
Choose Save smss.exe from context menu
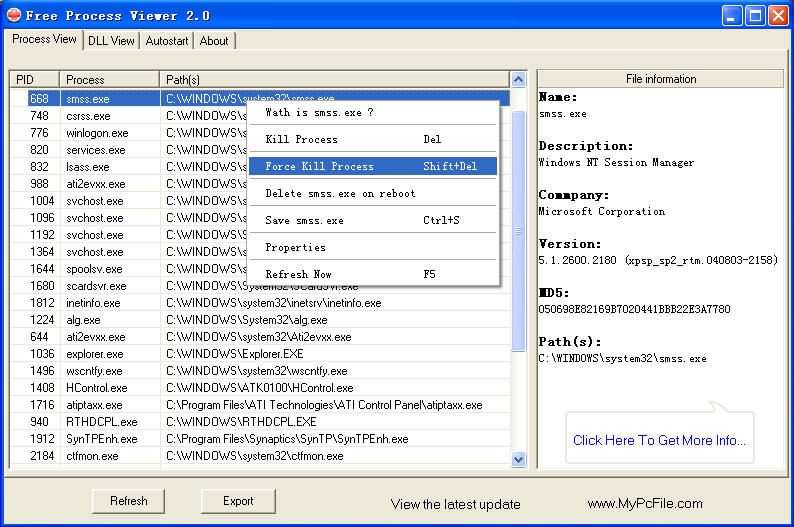click(372, 220)
